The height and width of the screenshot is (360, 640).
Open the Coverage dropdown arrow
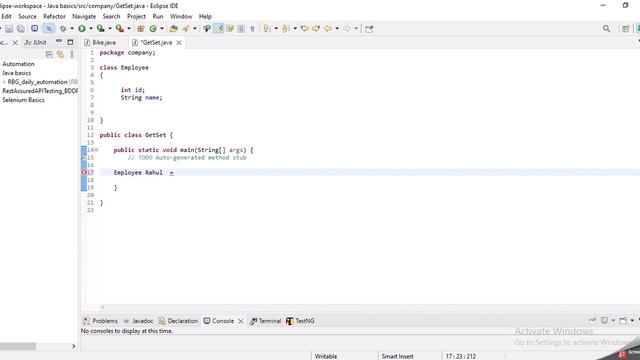pyautogui.click(x=109, y=29)
